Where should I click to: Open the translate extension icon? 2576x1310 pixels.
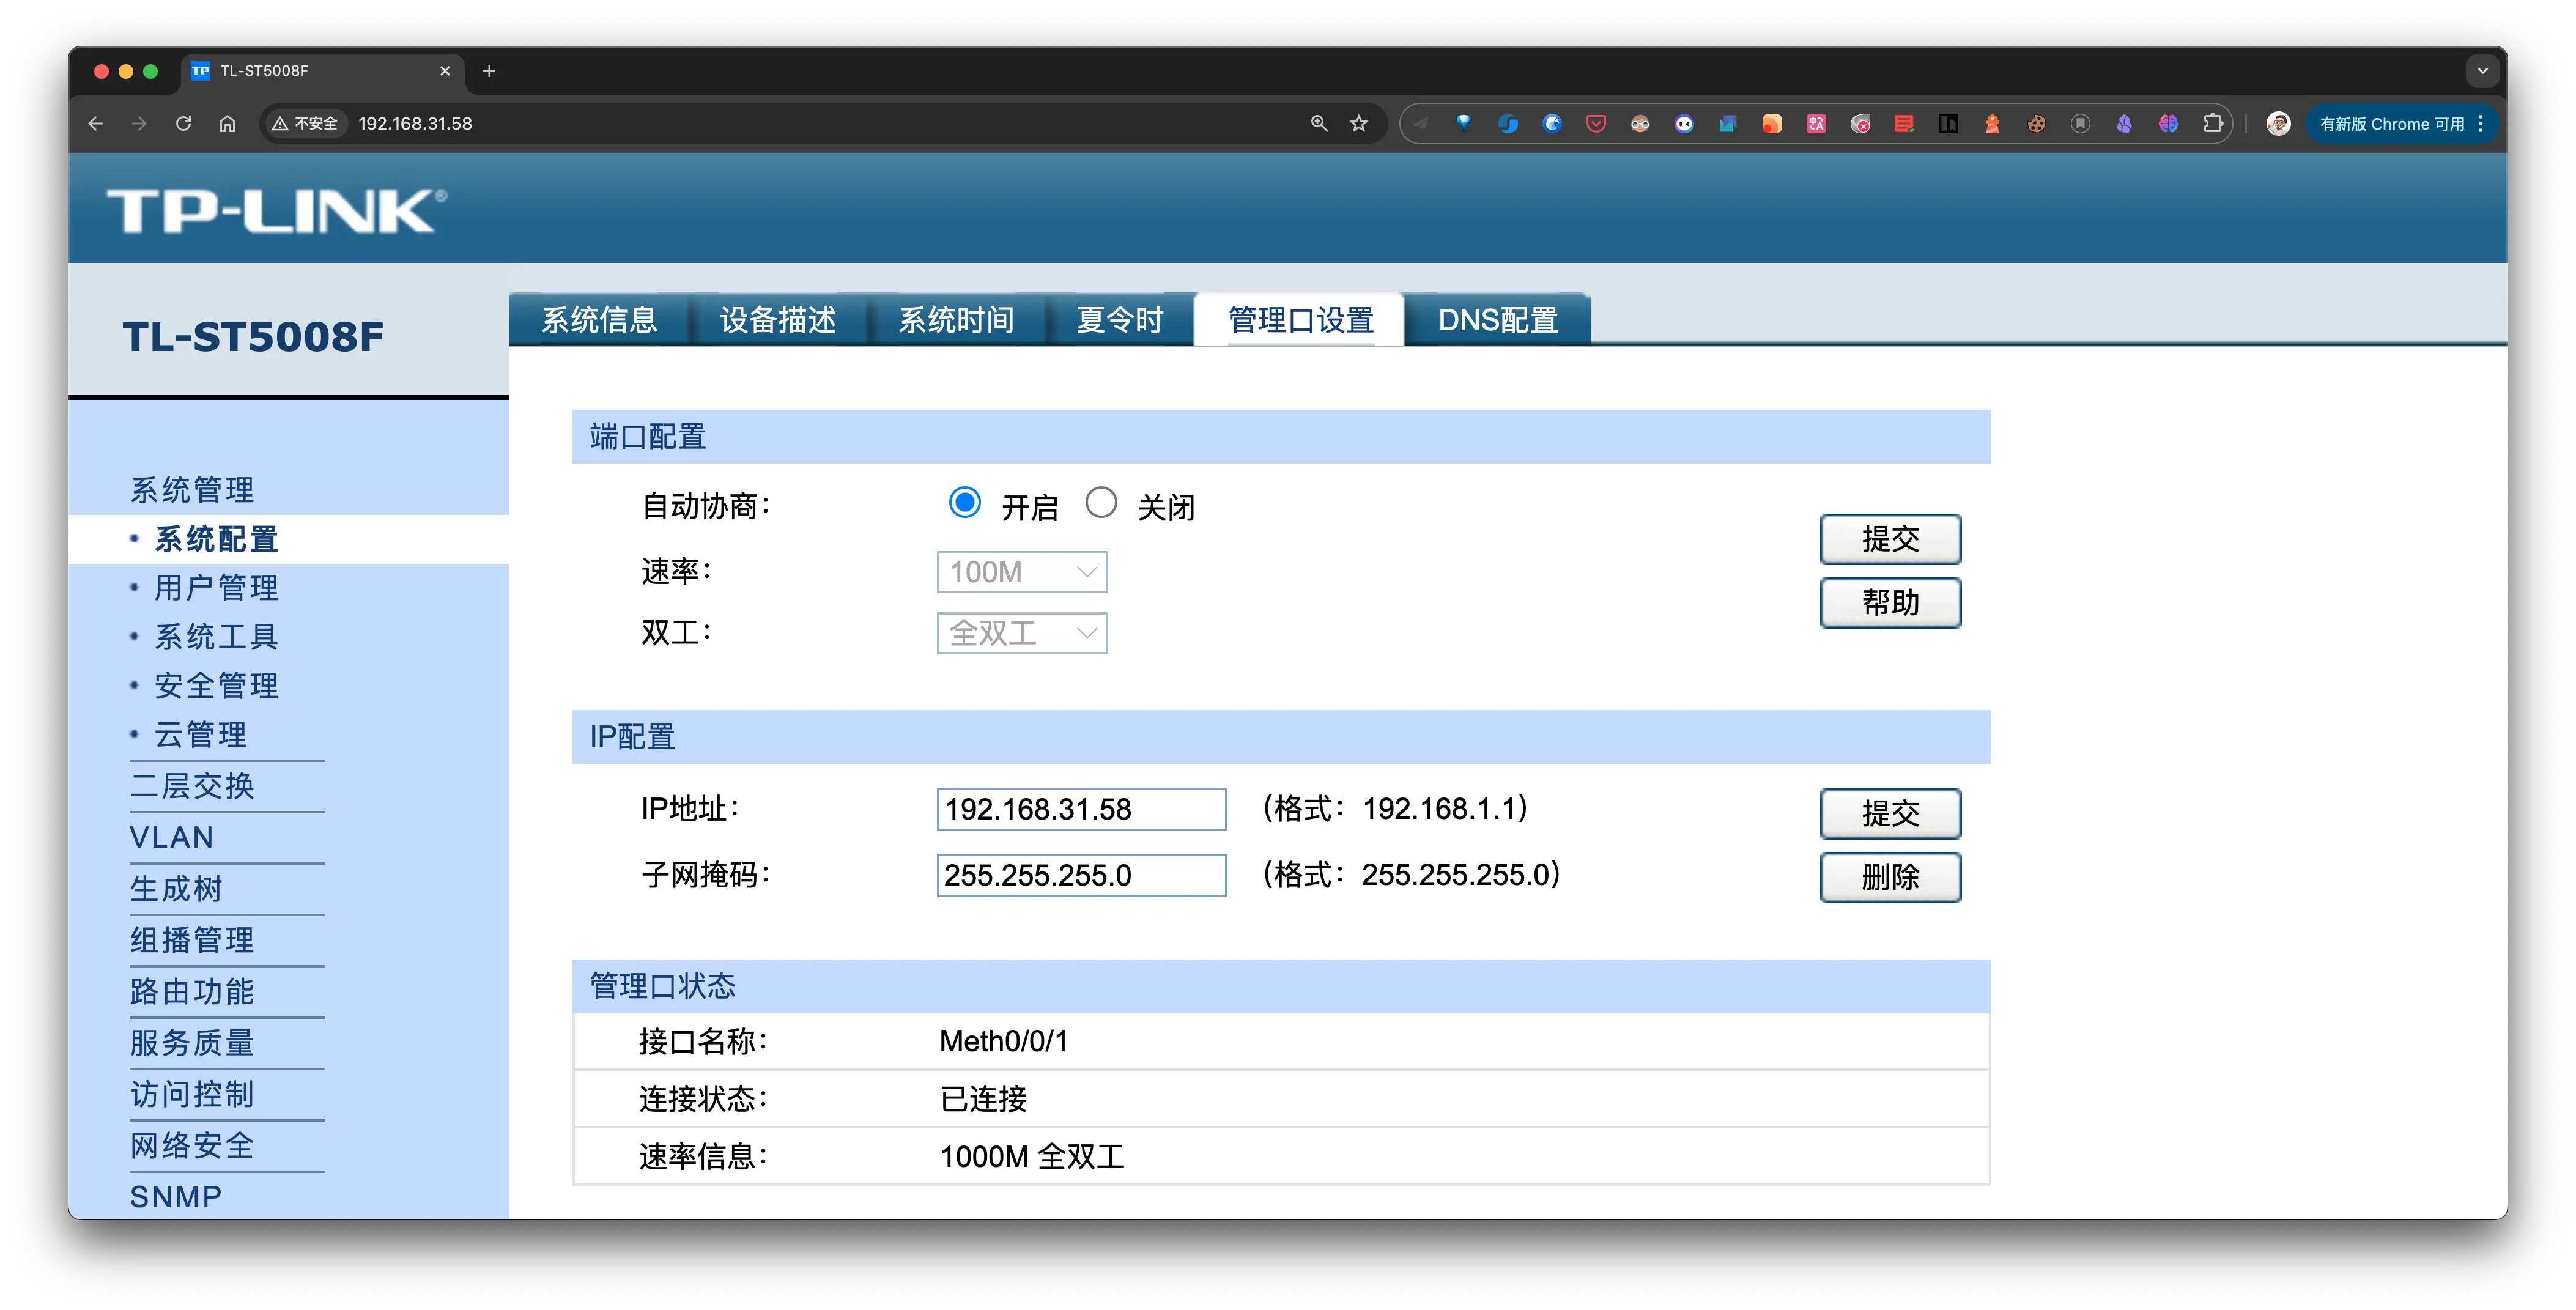[1817, 123]
